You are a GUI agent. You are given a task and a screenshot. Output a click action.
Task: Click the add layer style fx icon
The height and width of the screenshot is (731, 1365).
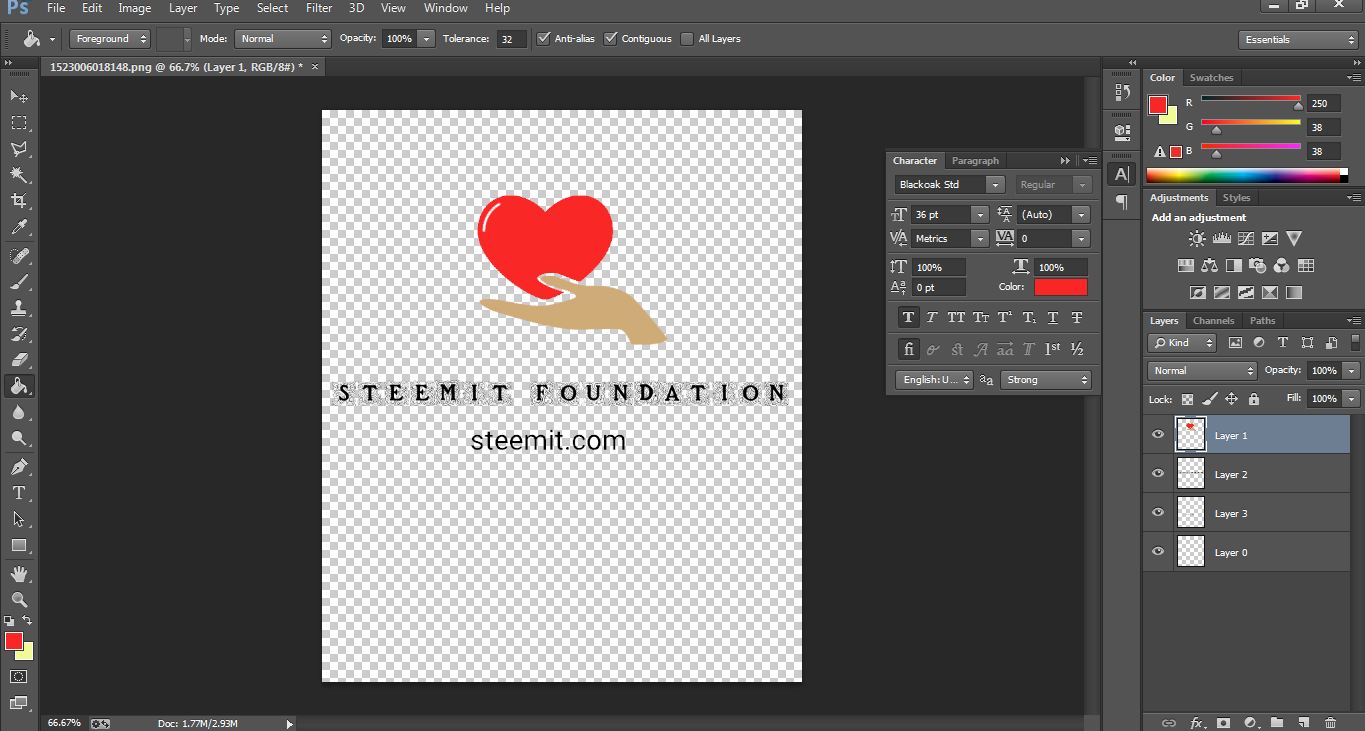click(1196, 722)
